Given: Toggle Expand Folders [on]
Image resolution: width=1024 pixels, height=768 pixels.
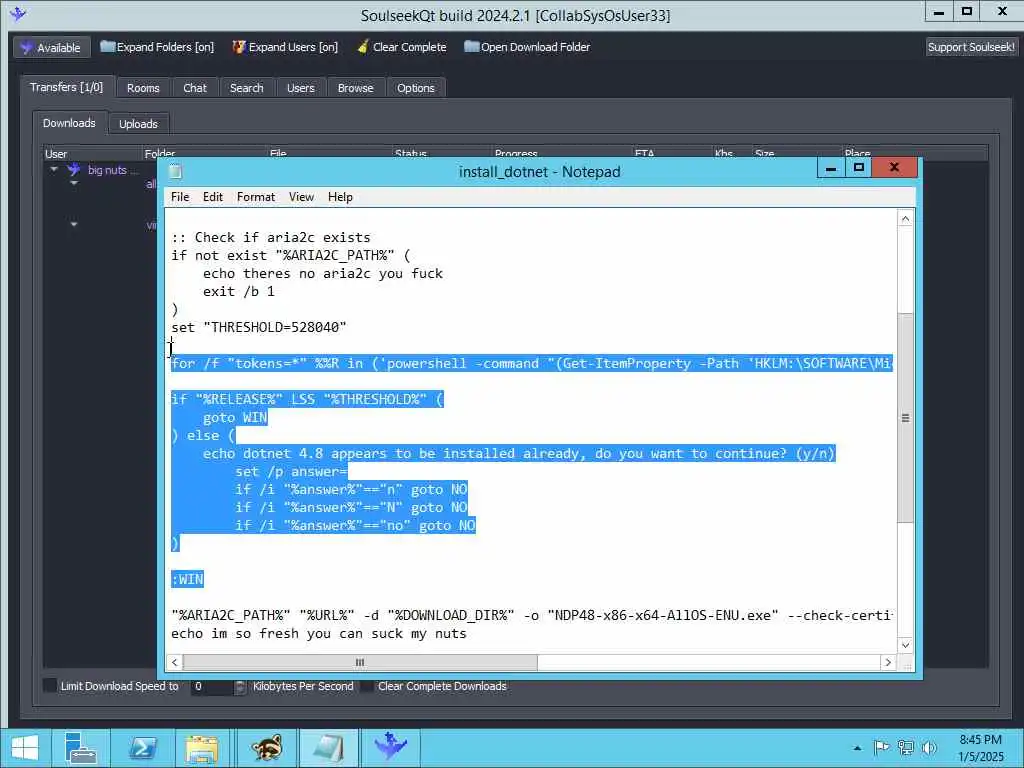Looking at the screenshot, I should point(157,47).
